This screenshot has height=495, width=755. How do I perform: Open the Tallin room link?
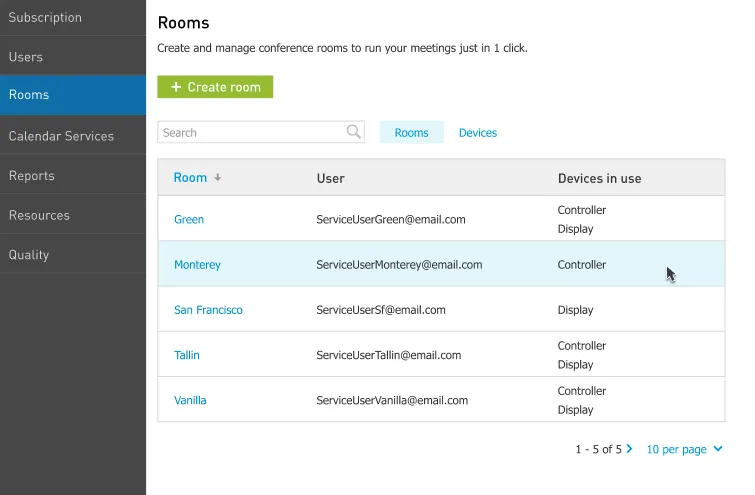[x=186, y=355]
